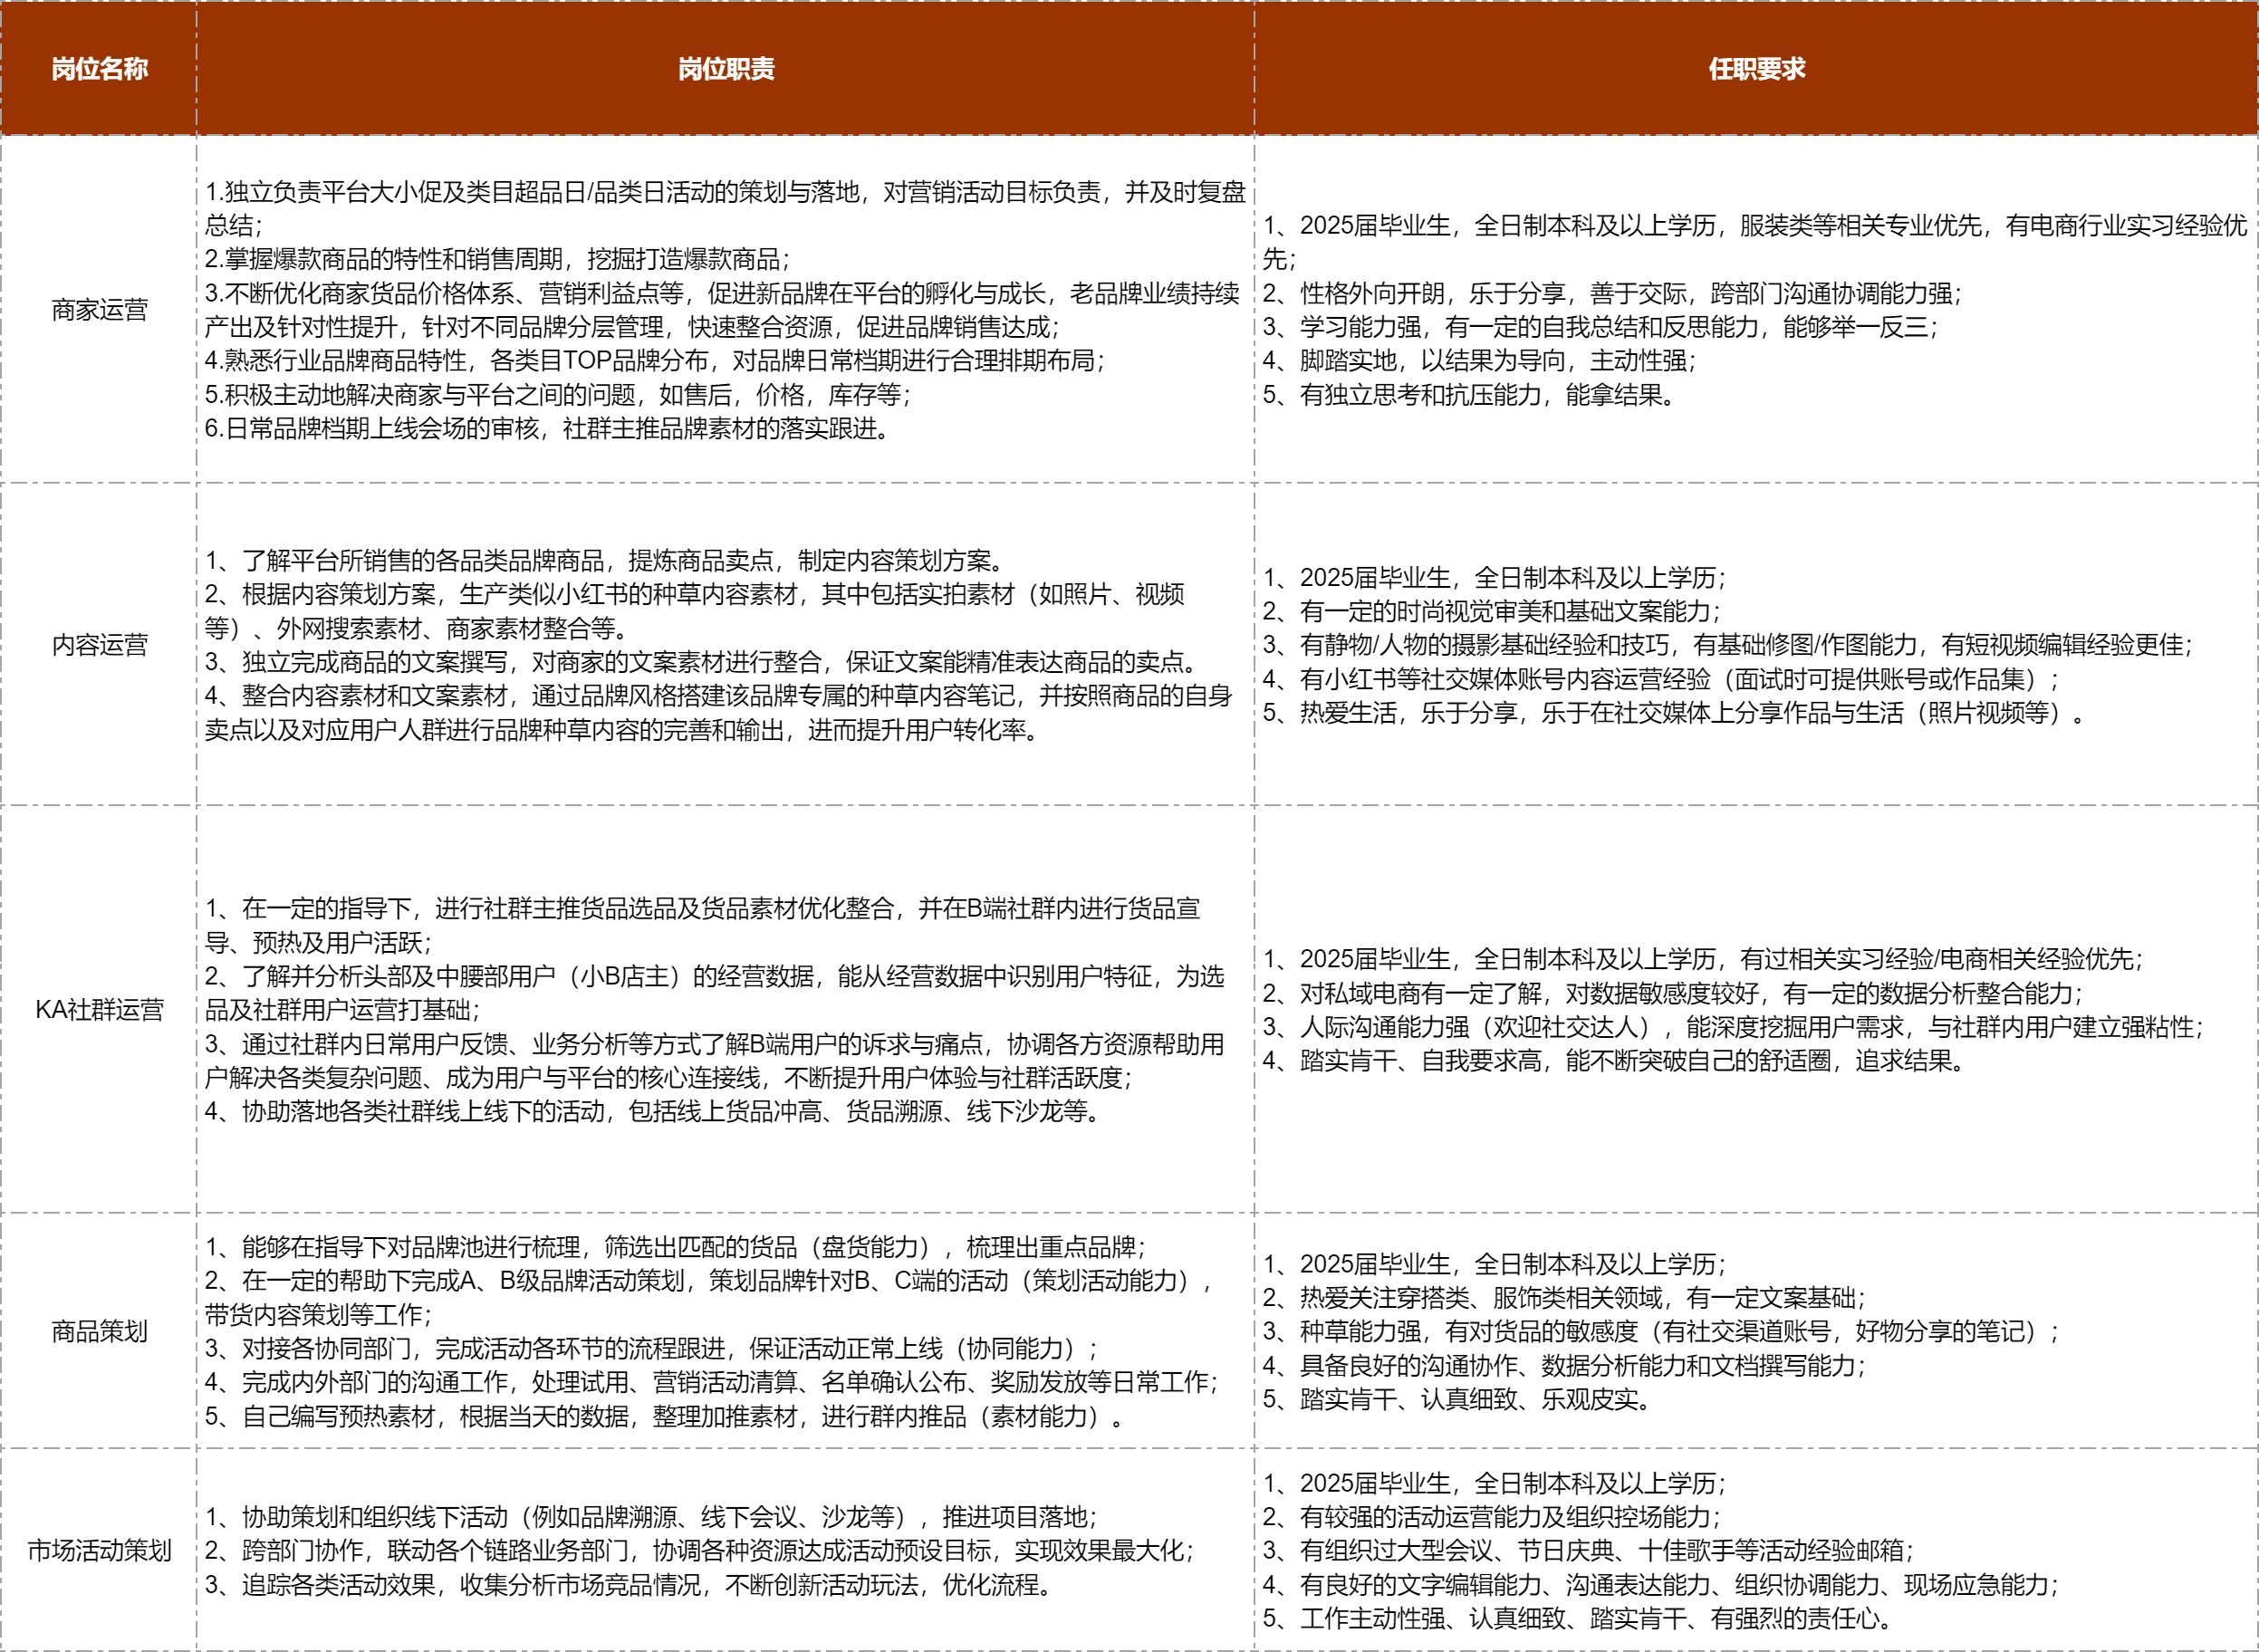Click the 任职要求 column header
The height and width of the screenshot is (1652, 2259).
point(1756,69)
